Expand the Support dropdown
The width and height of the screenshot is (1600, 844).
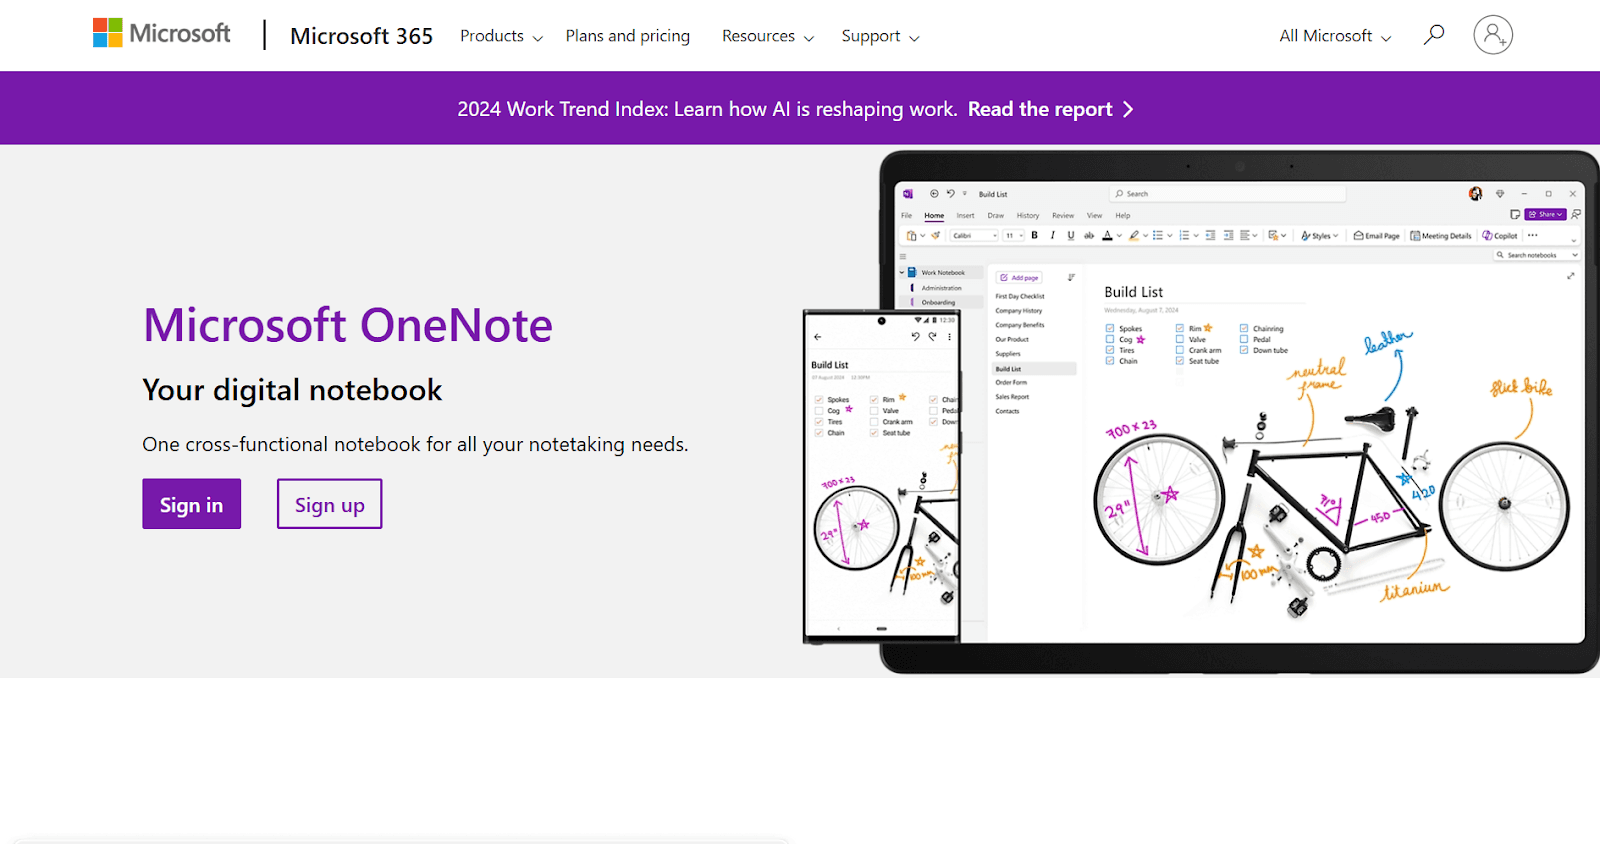tap(880, 36)
